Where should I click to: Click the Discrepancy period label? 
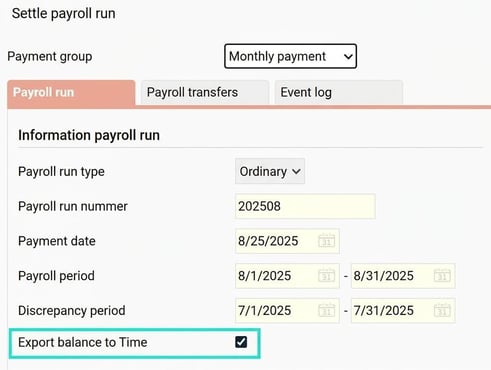click(72, 311)
